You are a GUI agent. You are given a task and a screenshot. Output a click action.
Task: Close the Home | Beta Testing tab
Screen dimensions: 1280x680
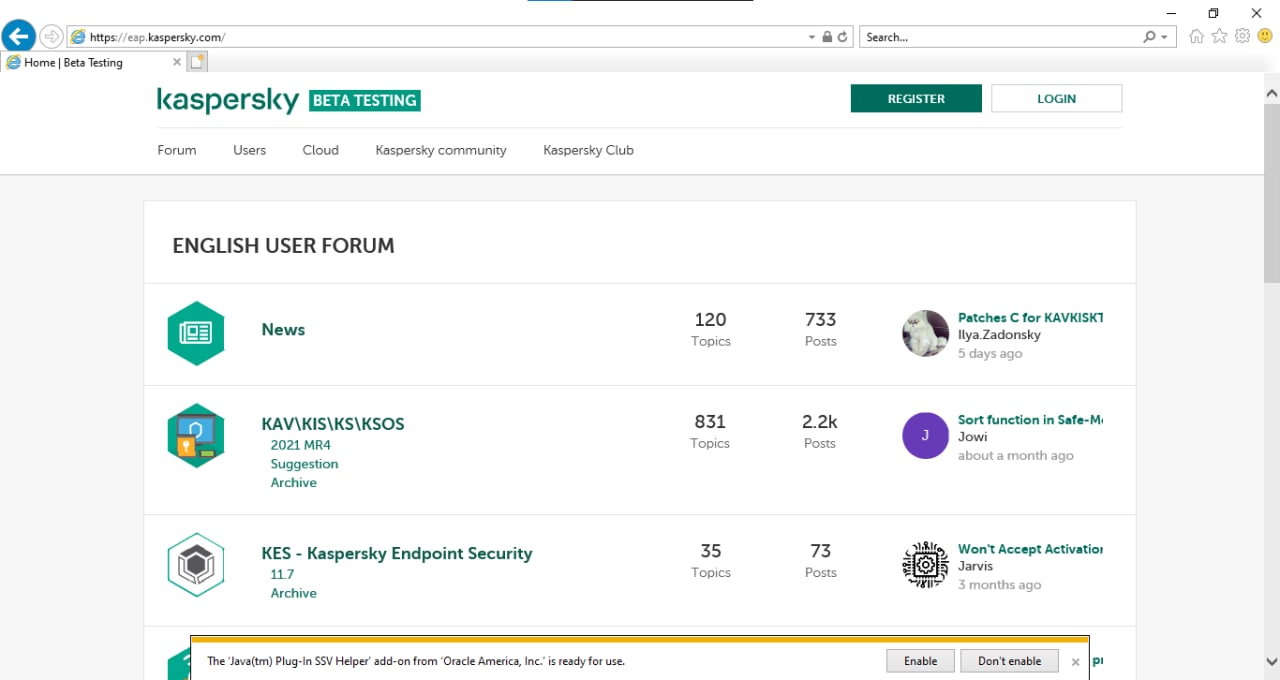177,62
